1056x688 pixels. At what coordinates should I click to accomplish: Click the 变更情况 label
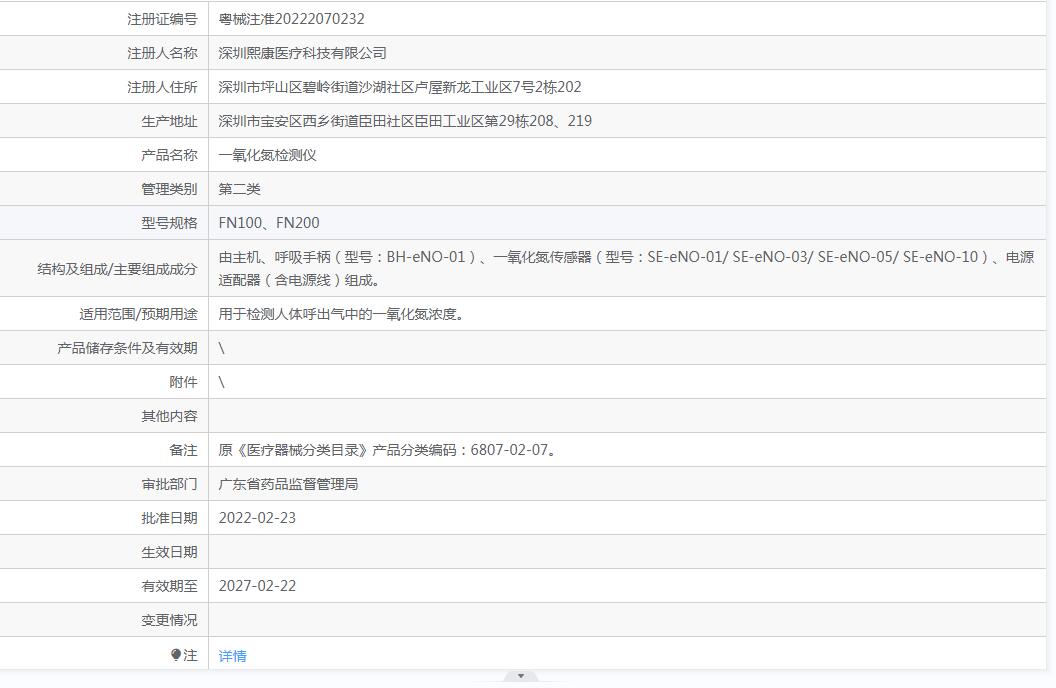[169, 620]
